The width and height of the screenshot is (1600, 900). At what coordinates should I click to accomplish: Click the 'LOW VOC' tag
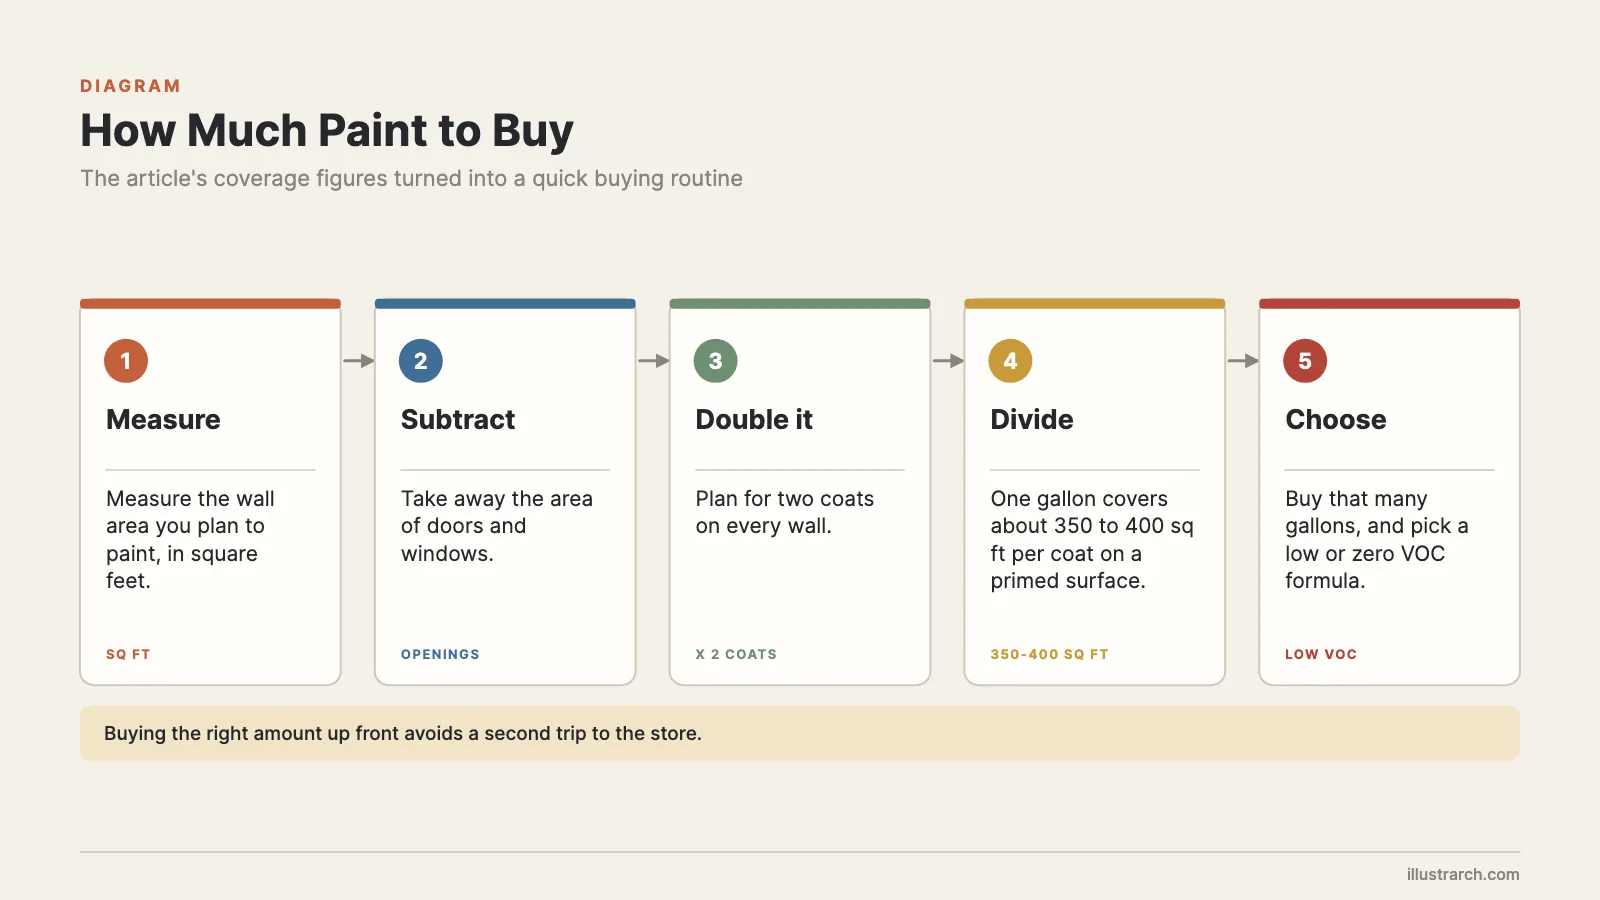click(x=1321, y=654)
